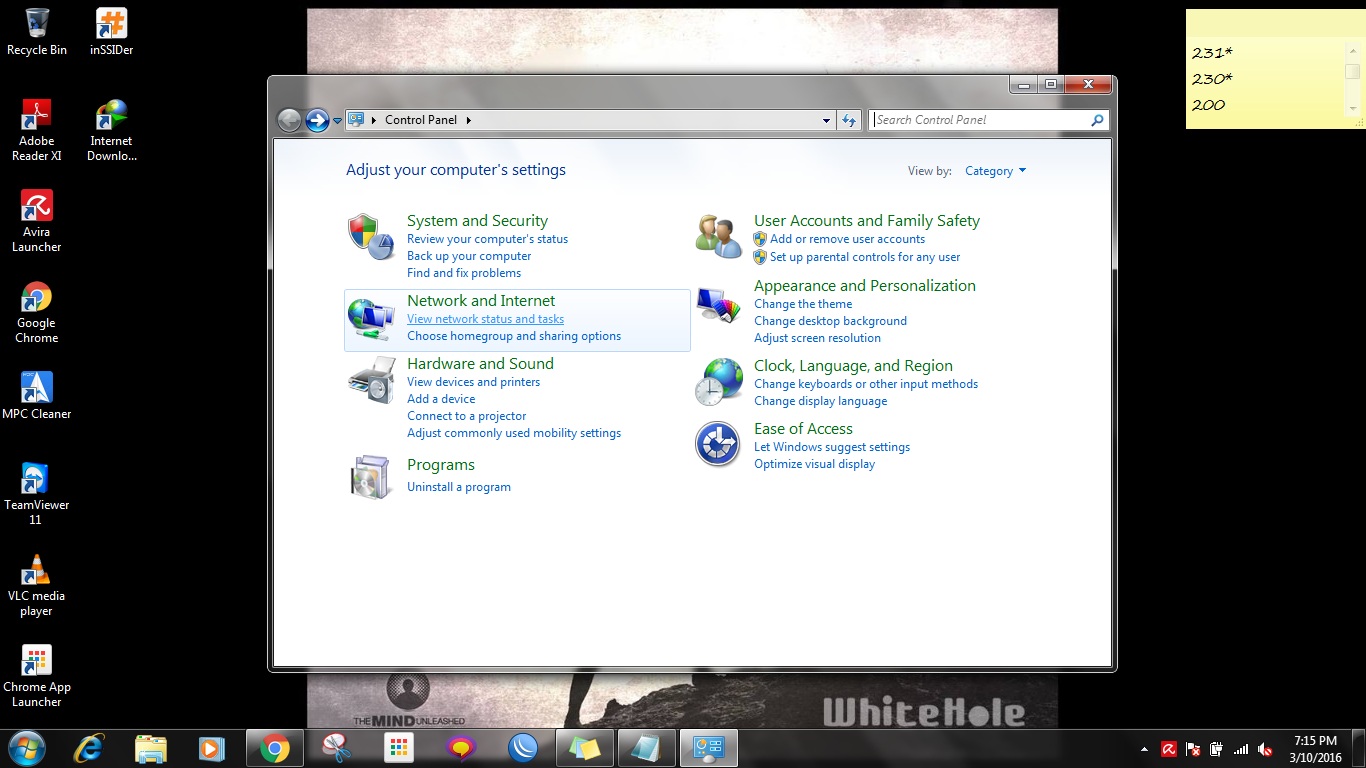Image resolution: width=1366 pixels, height=768 pixels.
Task: Click the Programs box icon
Action: (371, 476)
